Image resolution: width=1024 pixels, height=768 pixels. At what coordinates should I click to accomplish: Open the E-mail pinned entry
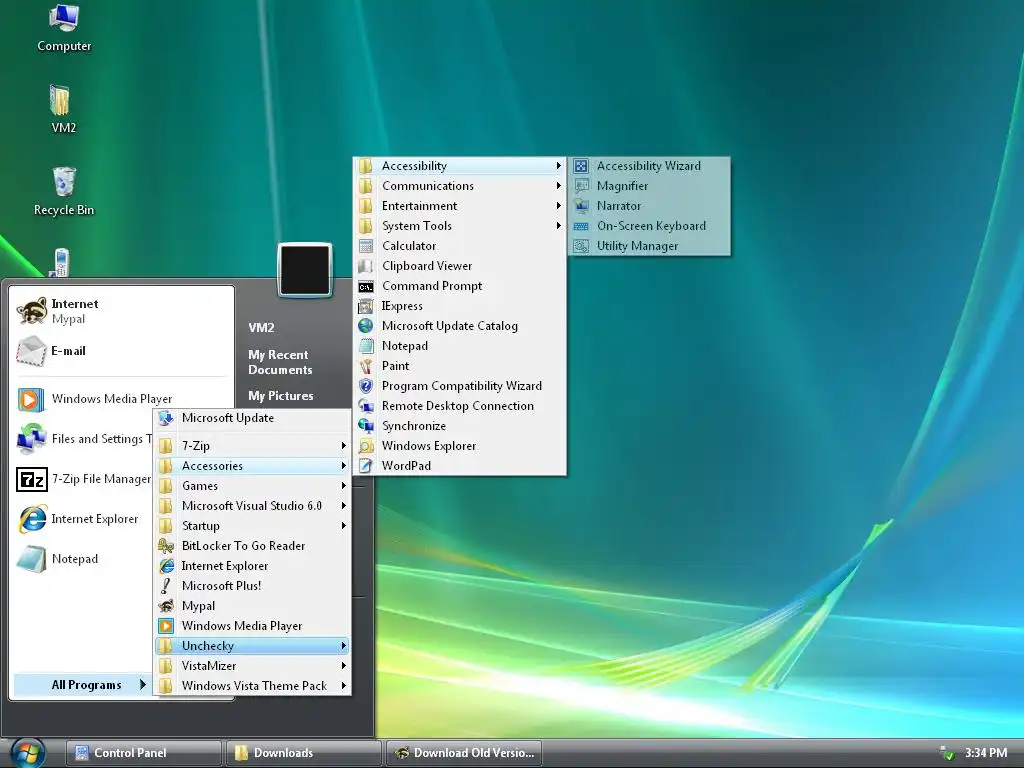[x=122, y=351]
